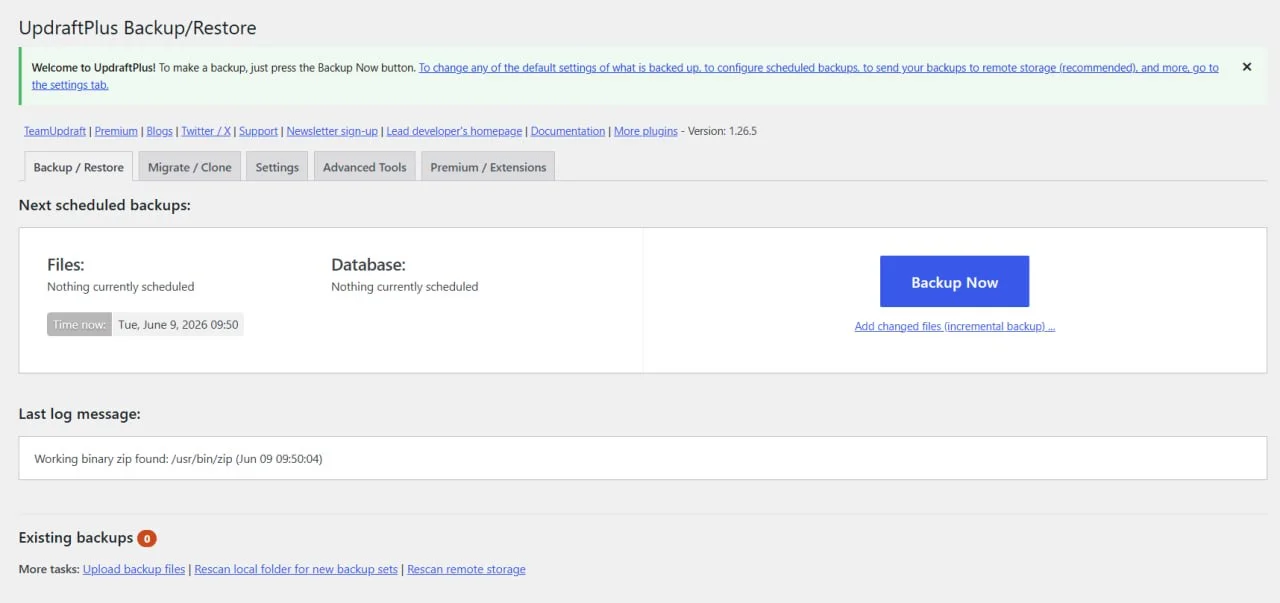Image resolution: width=1280 pixels, height=603 pixels.
Task: Open the Twitter / X link
Action: coord(206,131)
